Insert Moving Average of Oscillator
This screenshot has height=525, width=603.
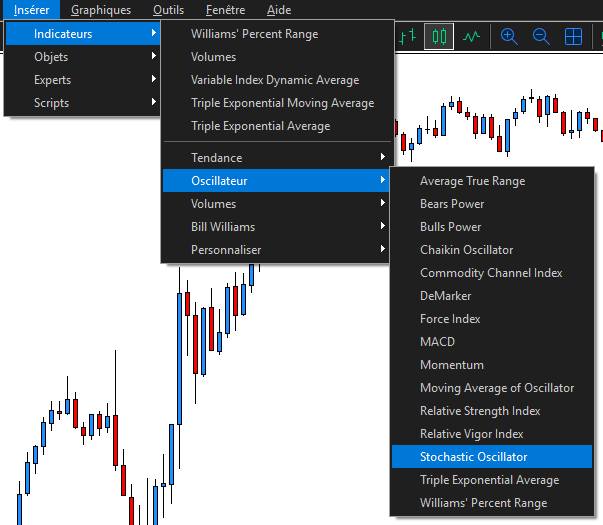pos(492,388)
